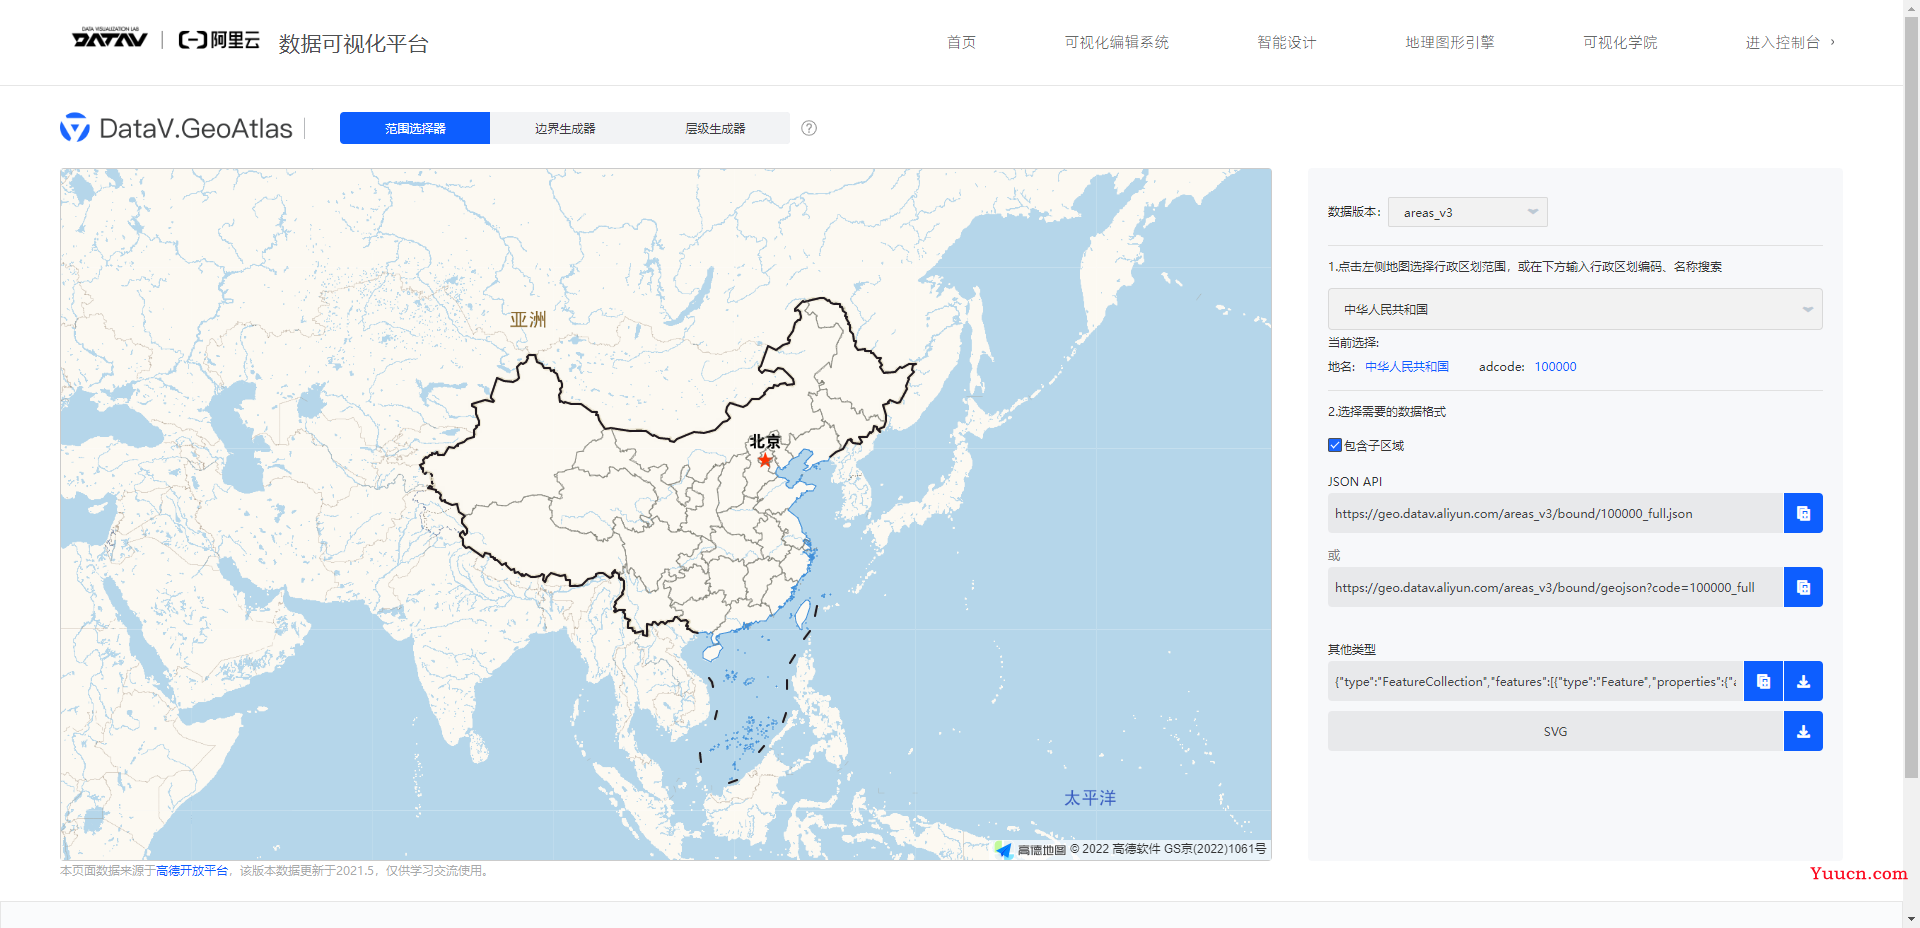Click the 数据可视化平台 title text
This screenshot has height=928, width=1920.
pos(353,43)
